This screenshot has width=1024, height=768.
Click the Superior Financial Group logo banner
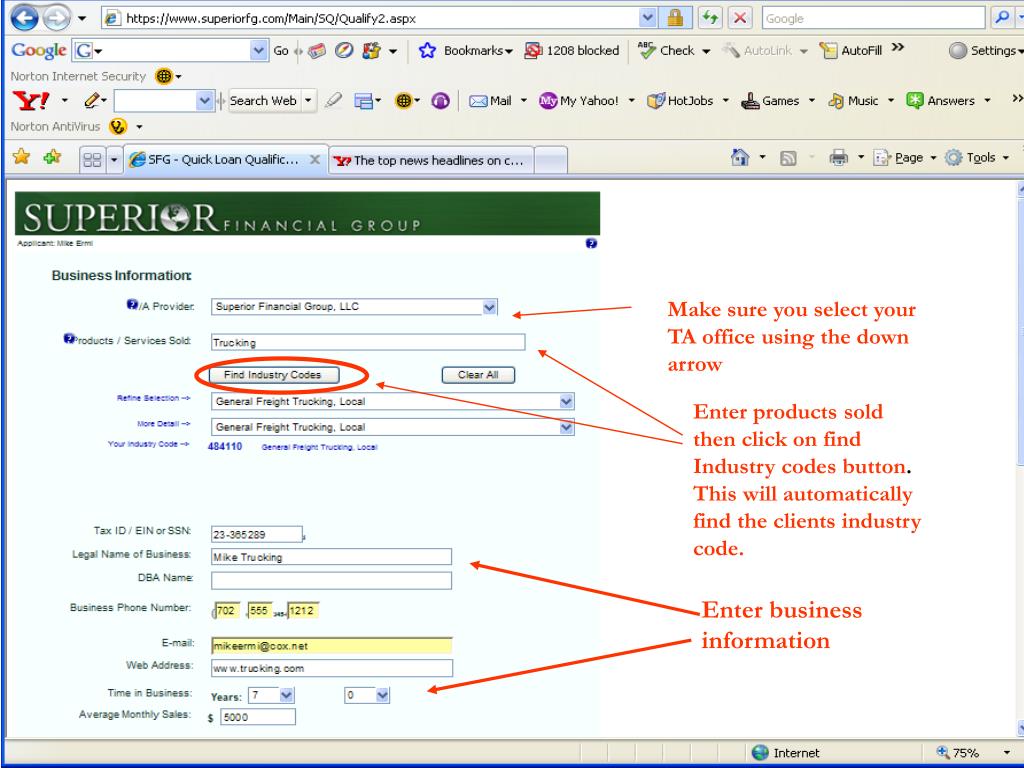[x=307, y=214]
